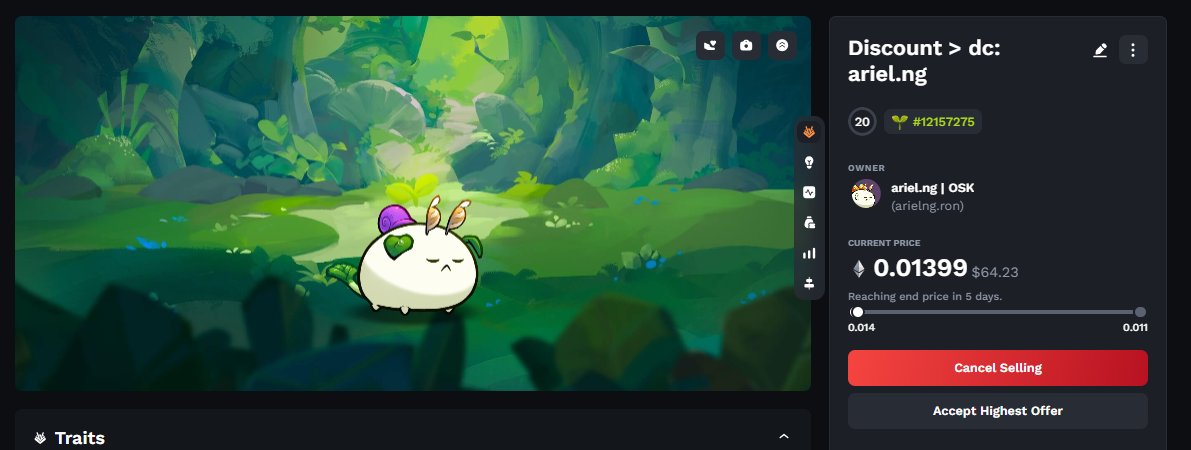Click the Accept Highest Offer button

pos(997,411)
